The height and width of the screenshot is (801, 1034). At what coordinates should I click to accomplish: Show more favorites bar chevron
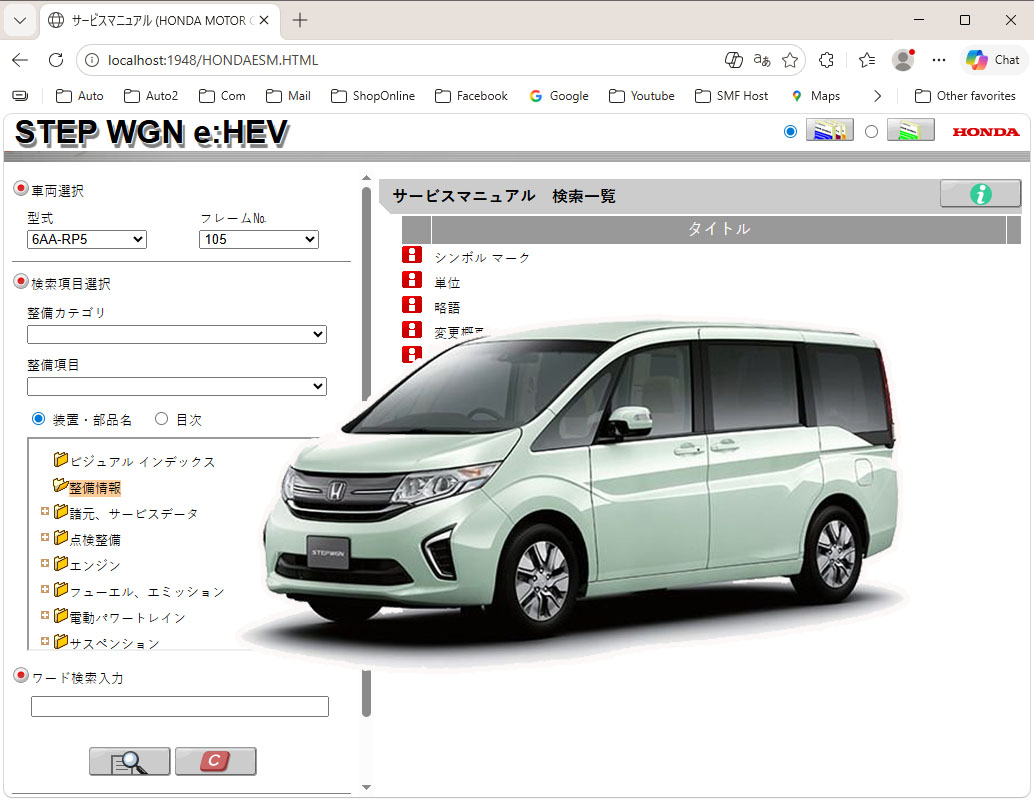point(877,96)
